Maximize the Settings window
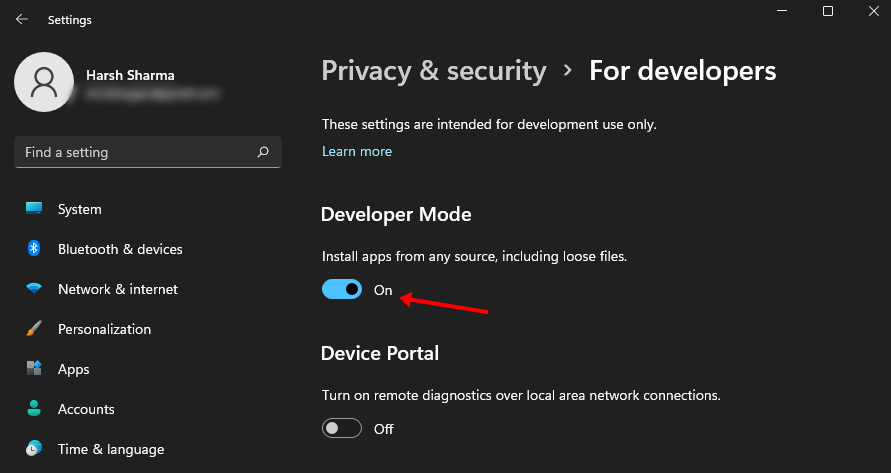Viewport: 891px width, 473px height. [827, 12]
